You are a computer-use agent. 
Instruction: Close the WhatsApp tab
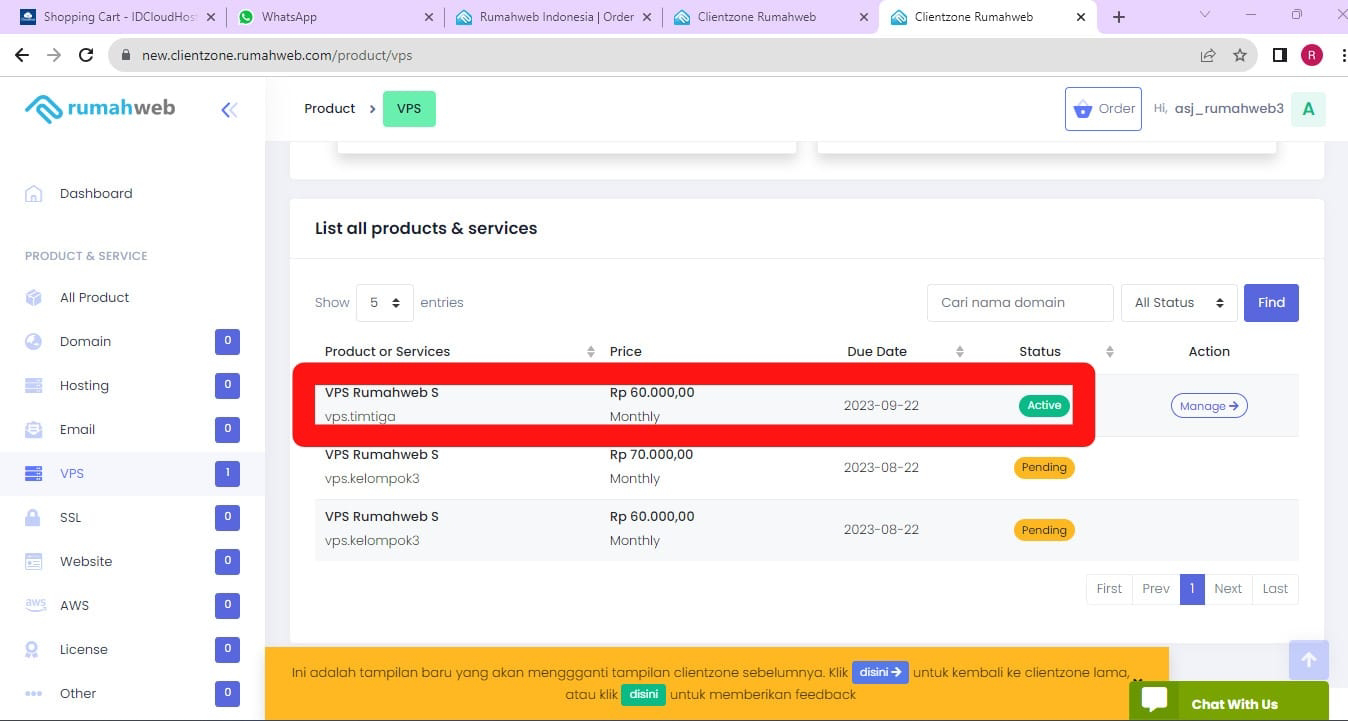tap(428, 17)
